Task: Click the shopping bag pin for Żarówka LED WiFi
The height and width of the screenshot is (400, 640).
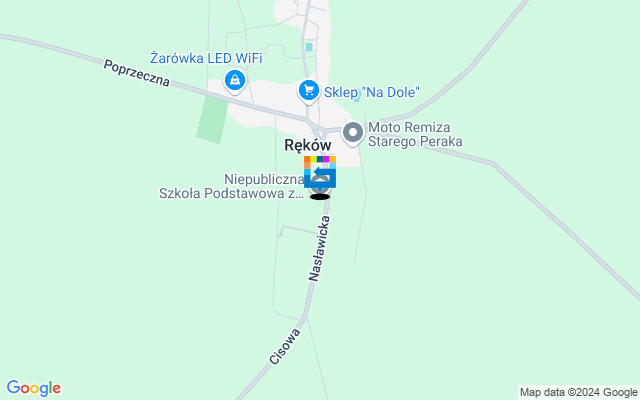Action: click(x=235, y=82)
